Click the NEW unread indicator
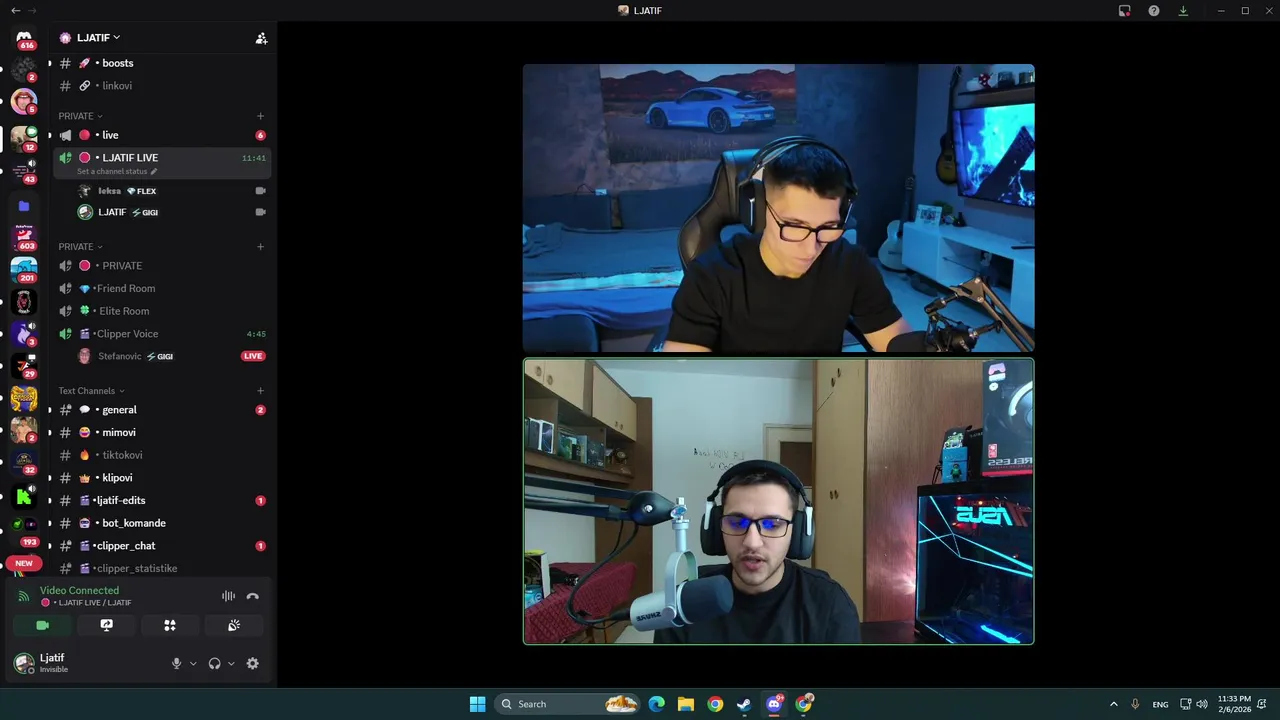The height and width of the screenshot is (720, 1280). point(24,563)
